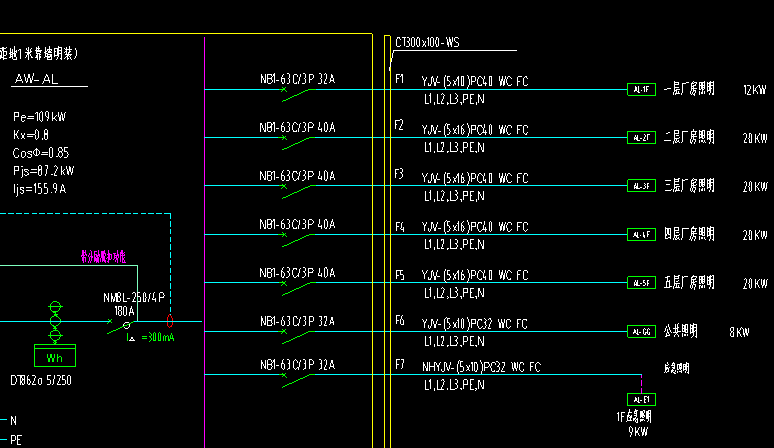The image size is (774, 448).
Task: Select the F5 circuit breaker switch symbol
Action: coord(296,288)
